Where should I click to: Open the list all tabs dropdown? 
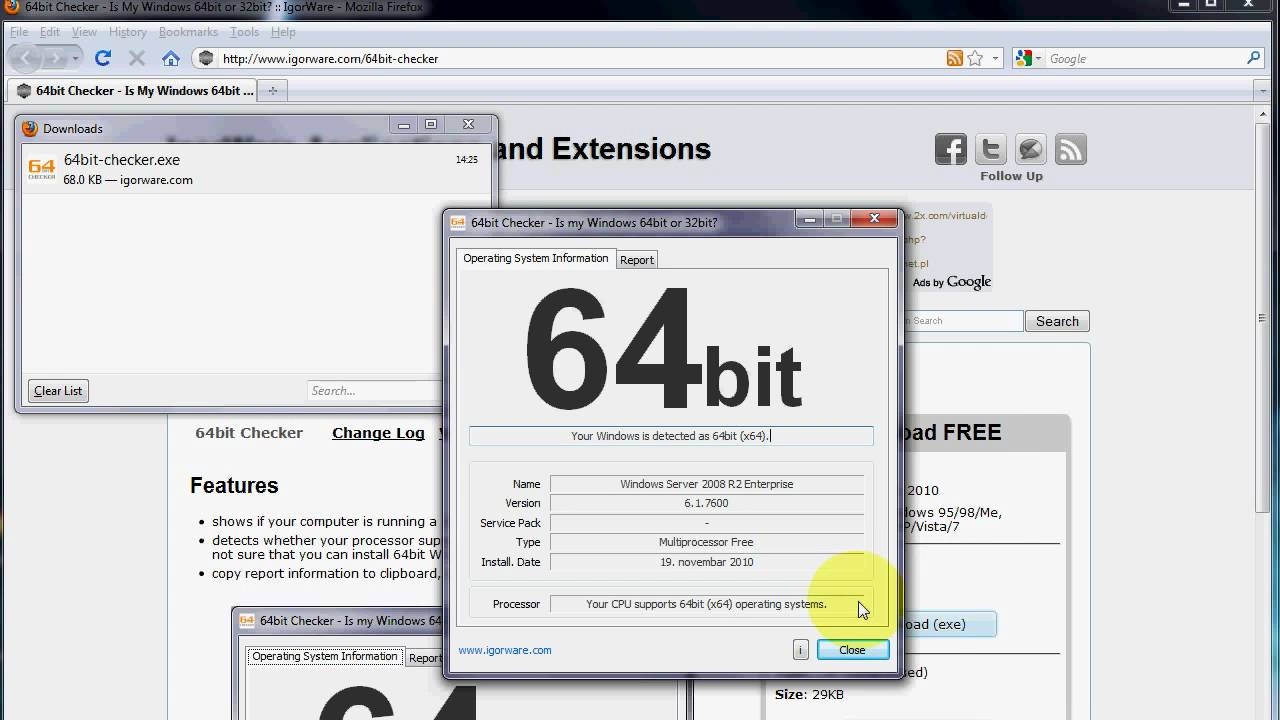pos(1263,90)
